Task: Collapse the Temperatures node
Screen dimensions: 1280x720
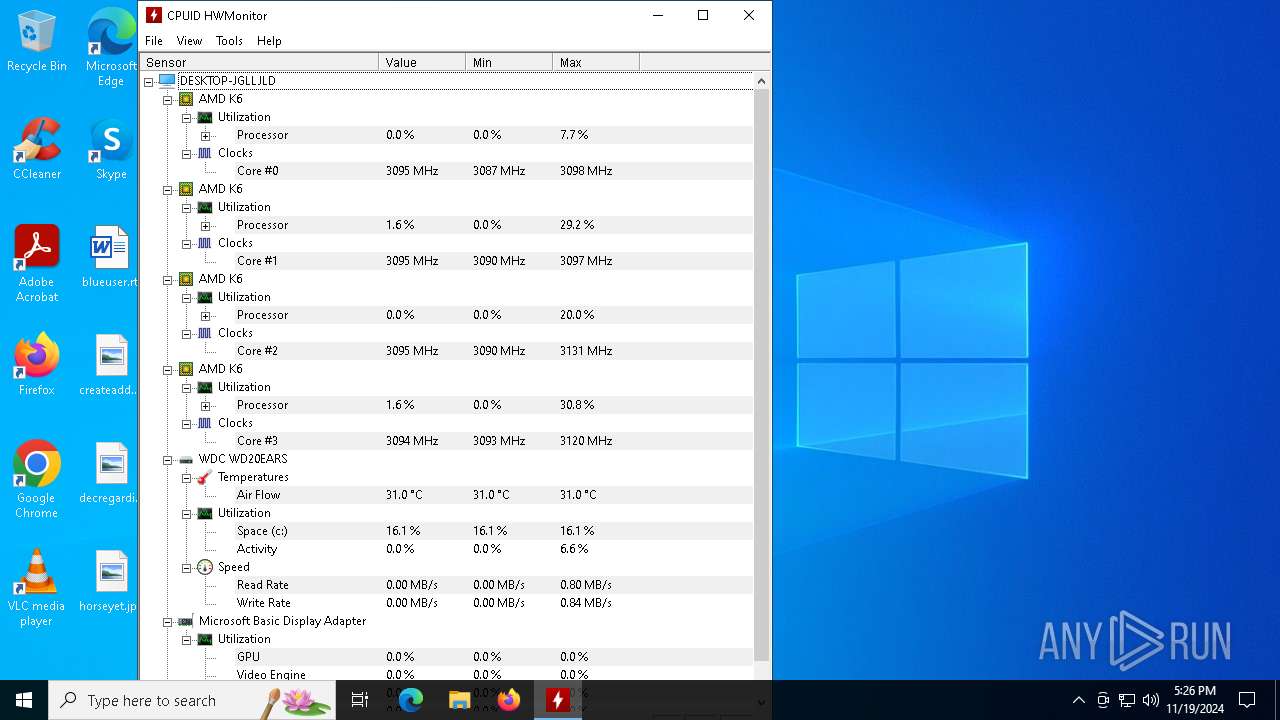Action: click(x=187, y=477)
